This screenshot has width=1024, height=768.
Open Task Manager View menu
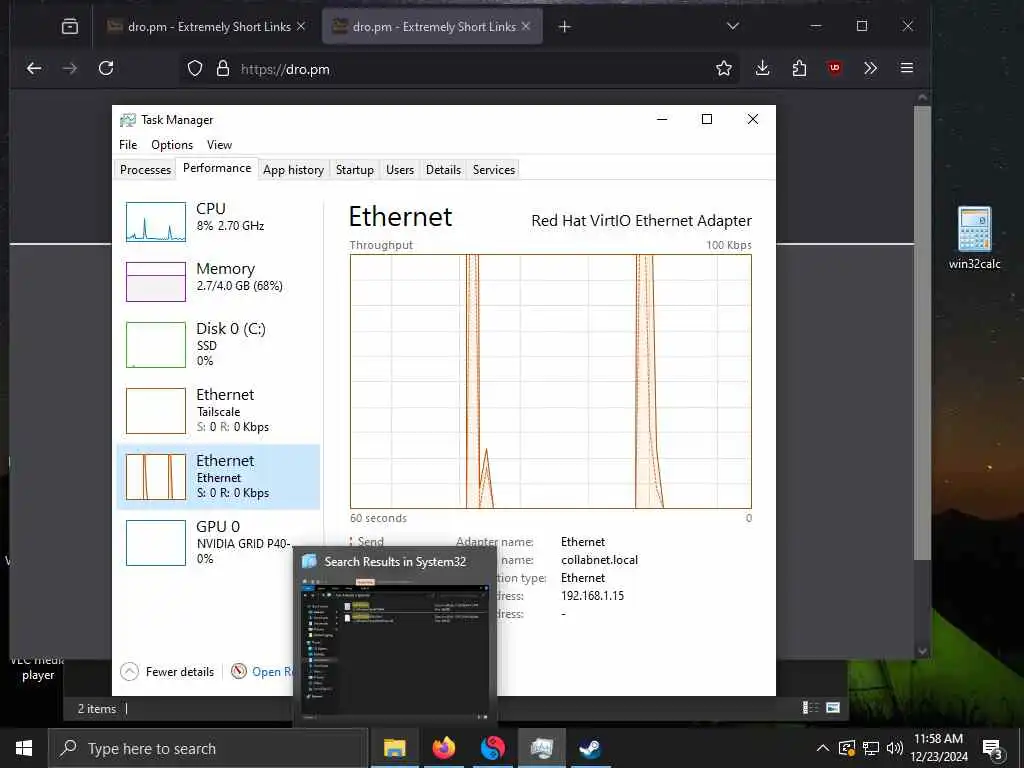[219, 145]
